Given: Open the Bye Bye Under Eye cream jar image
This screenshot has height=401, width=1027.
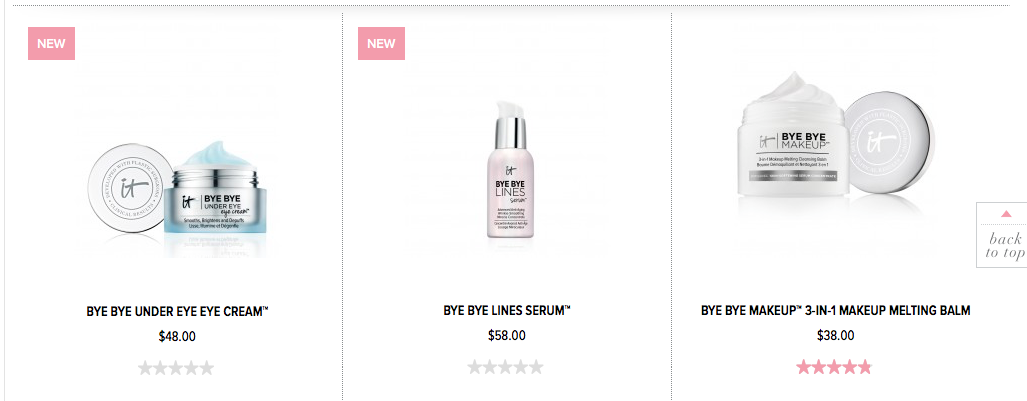Looking at the screenshot, I should click(176, 190).
